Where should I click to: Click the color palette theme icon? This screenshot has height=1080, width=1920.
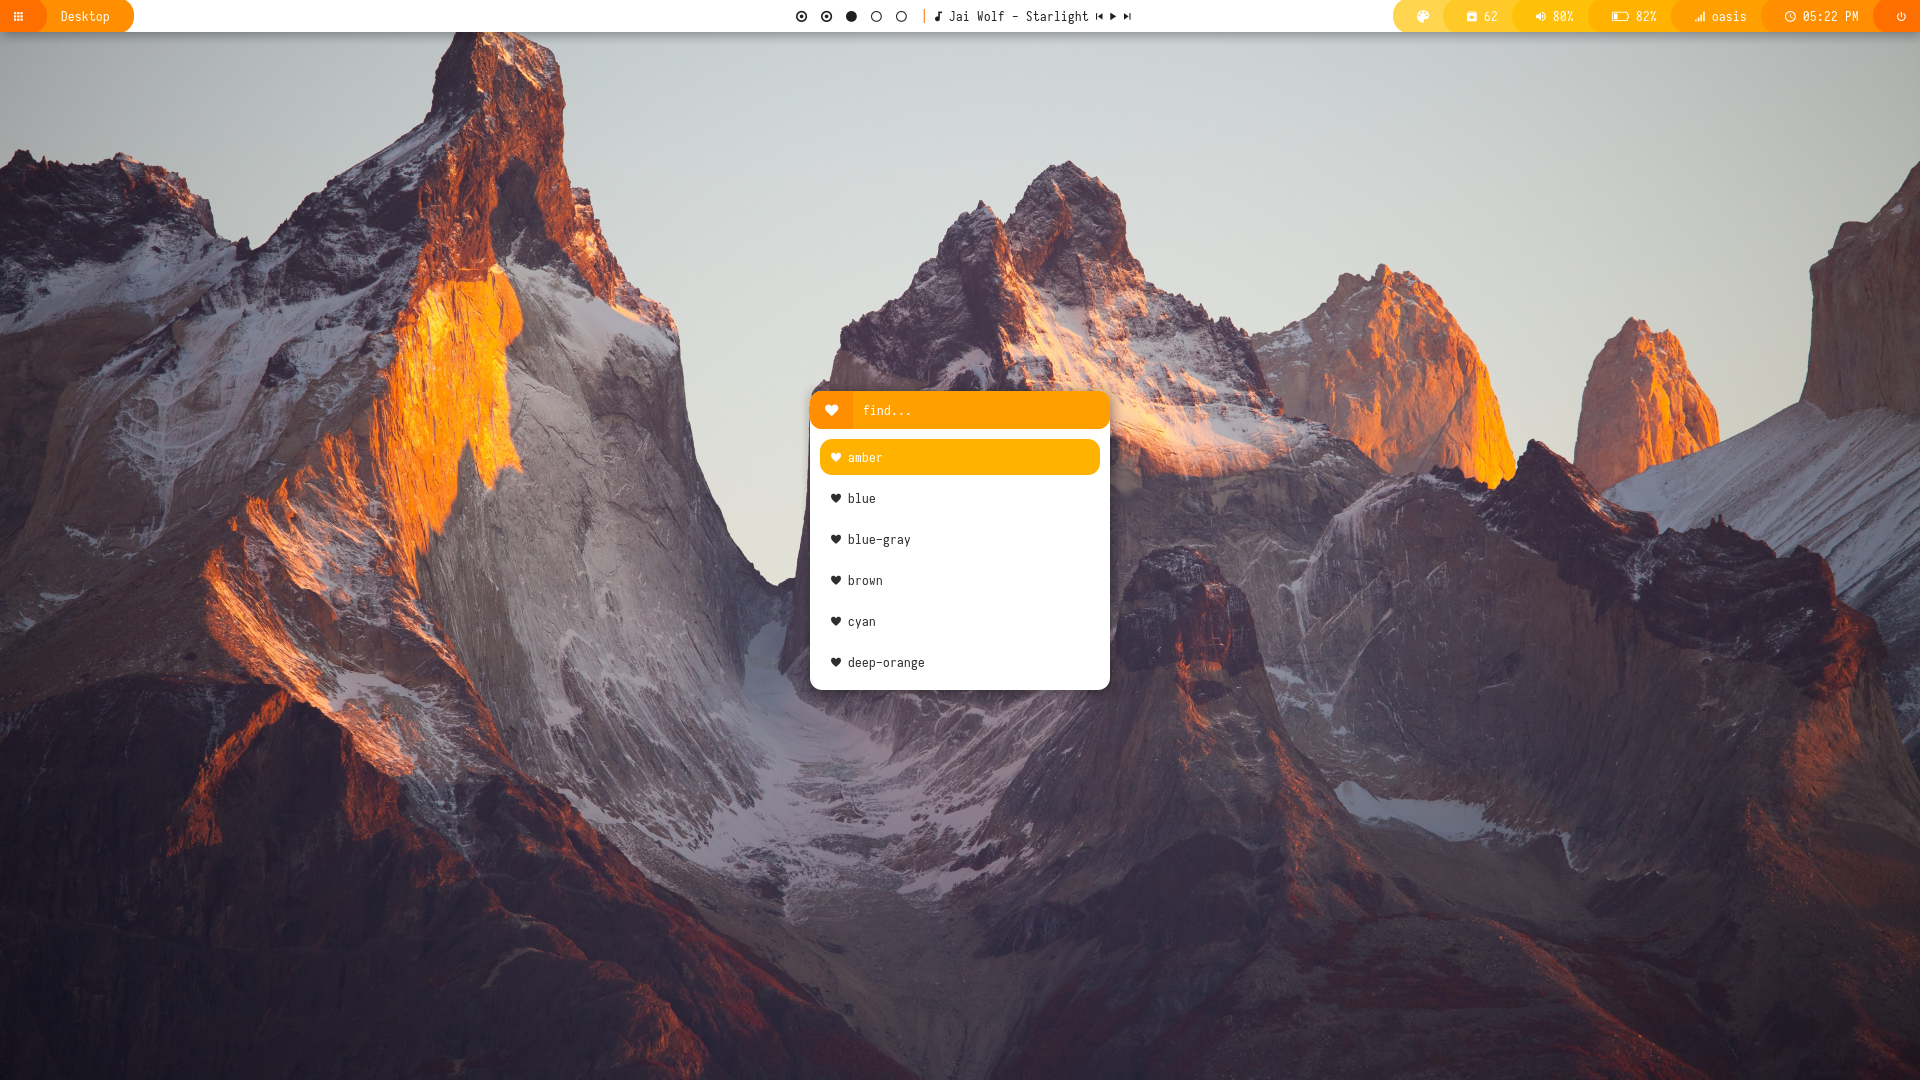coord(1422,16)
